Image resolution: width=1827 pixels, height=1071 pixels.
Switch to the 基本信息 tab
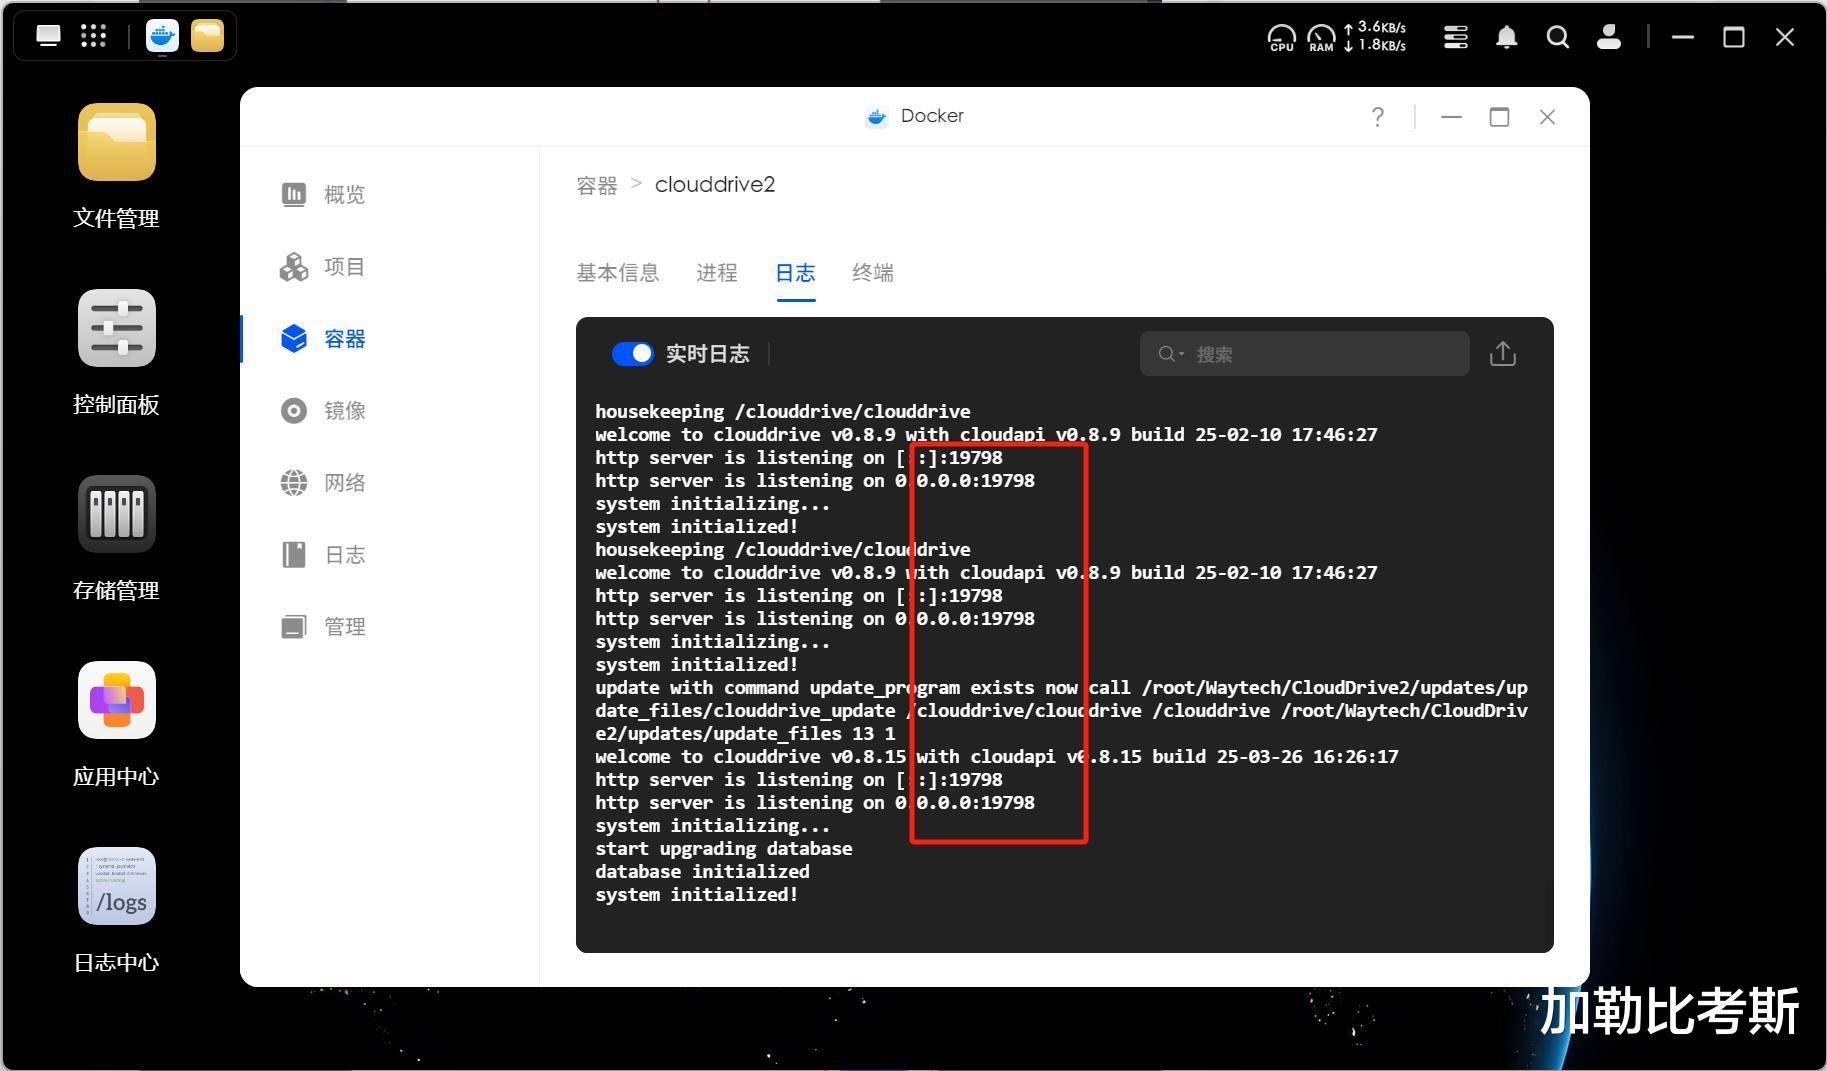pyautogui.click(x=617, y=273)
